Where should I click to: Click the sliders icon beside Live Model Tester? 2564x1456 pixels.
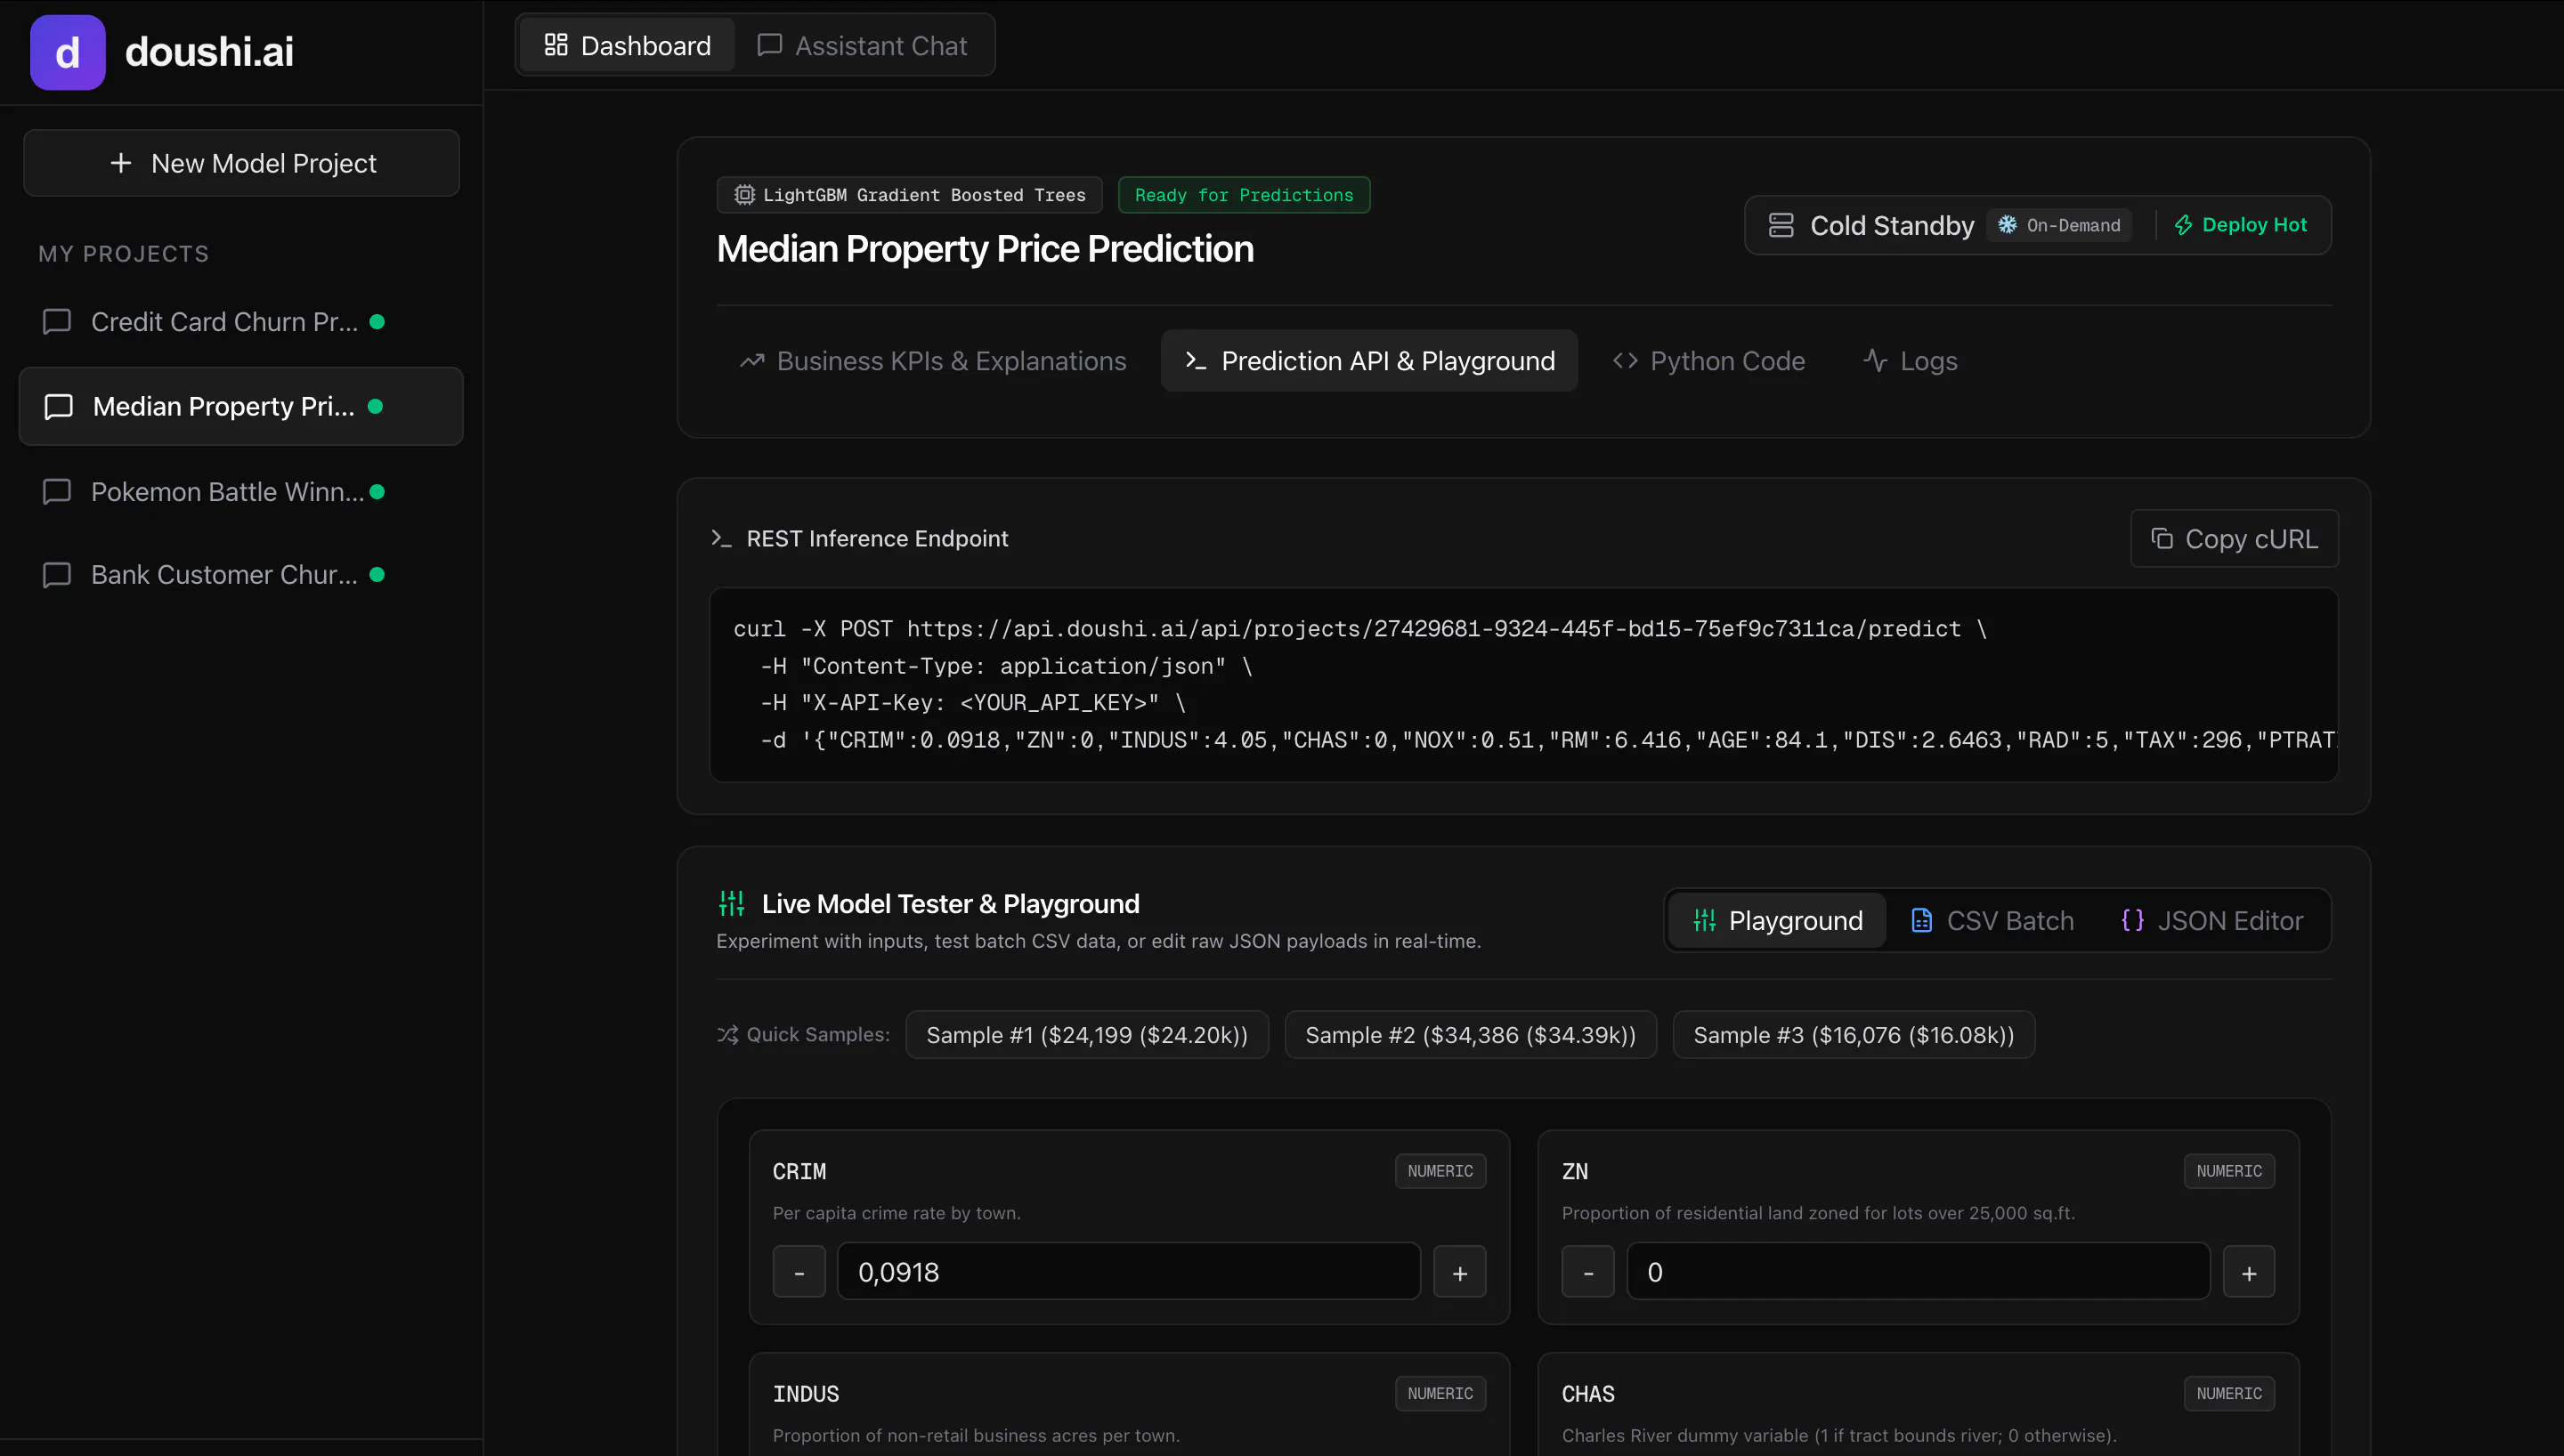[x=732, y=903]
